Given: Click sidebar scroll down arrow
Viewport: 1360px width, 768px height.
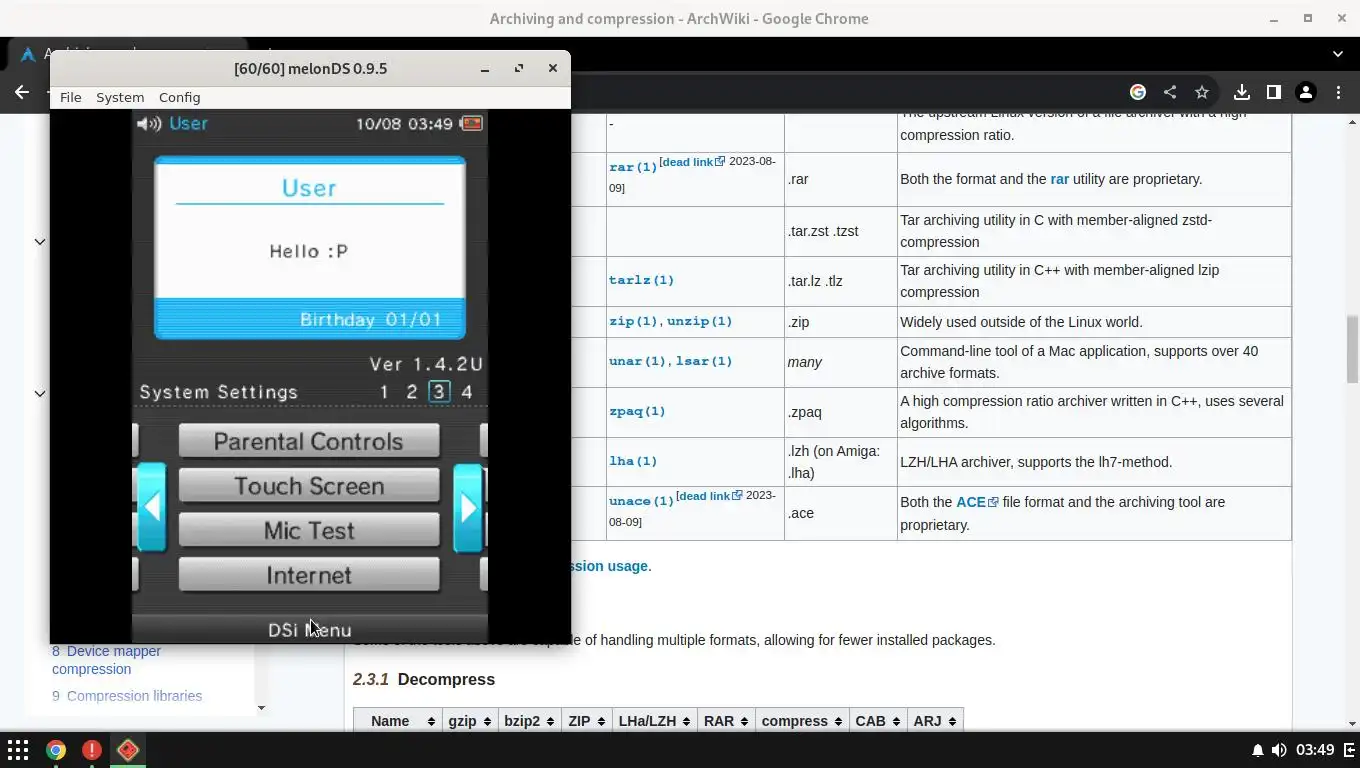Looking at the screenshot, I should (261, 708).
